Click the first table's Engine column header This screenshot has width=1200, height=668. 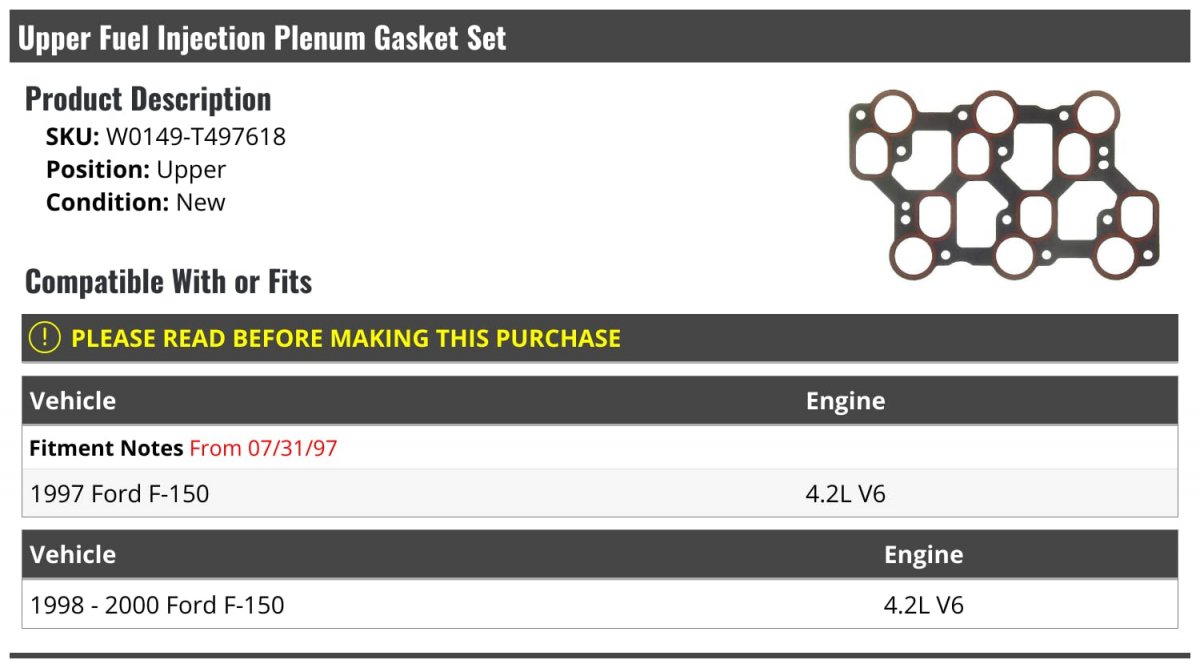845,401
